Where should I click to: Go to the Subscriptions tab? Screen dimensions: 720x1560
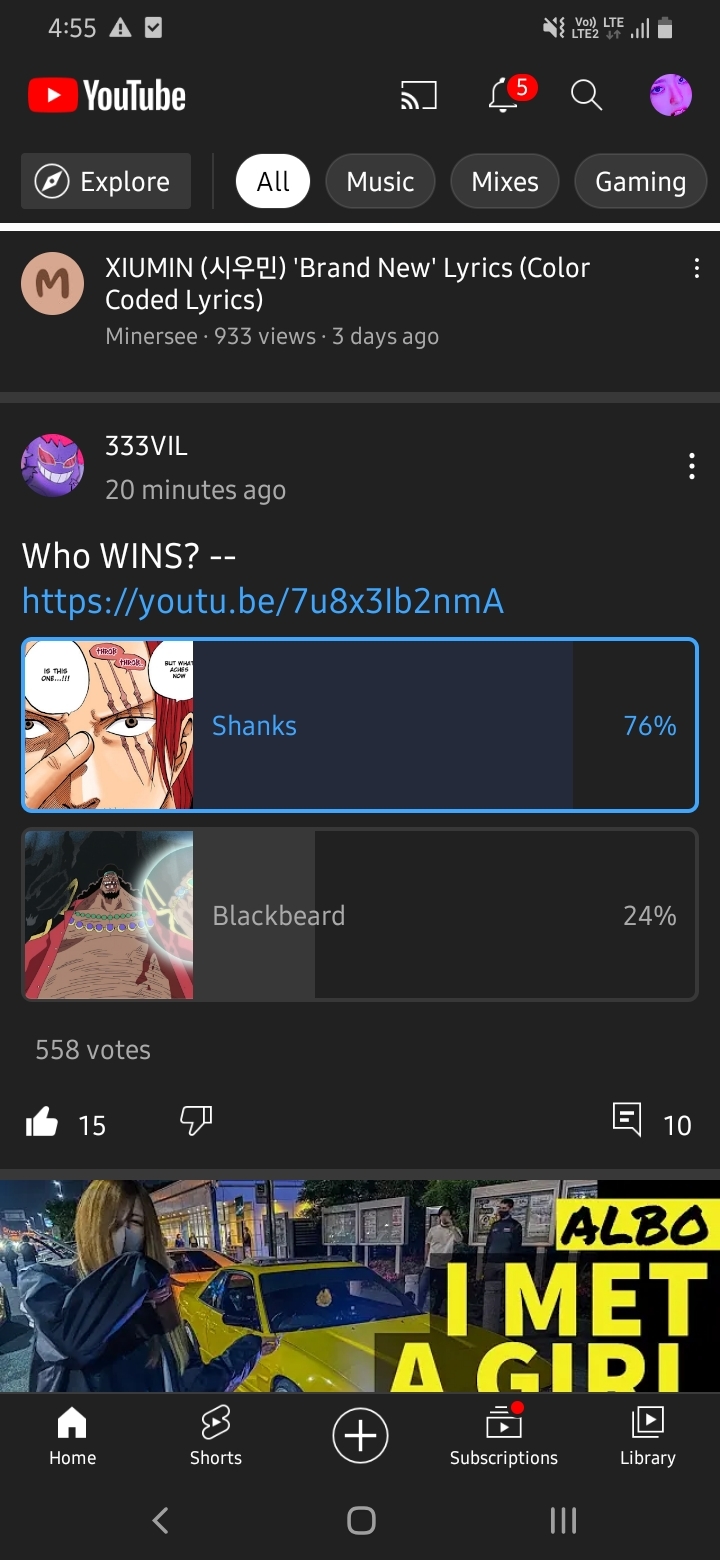point(504,1436)
